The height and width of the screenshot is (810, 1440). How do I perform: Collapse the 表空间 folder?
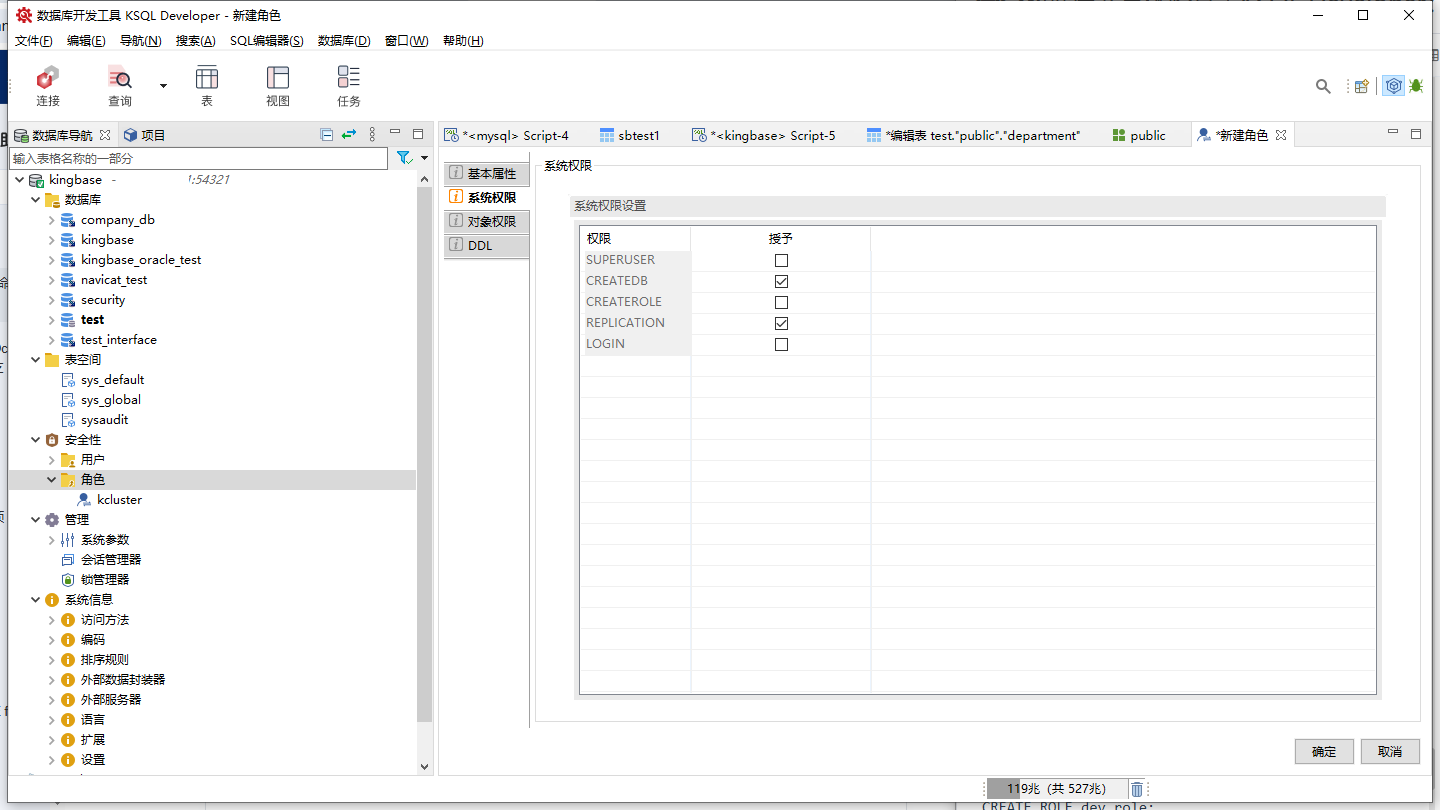[x=35, y=360]
